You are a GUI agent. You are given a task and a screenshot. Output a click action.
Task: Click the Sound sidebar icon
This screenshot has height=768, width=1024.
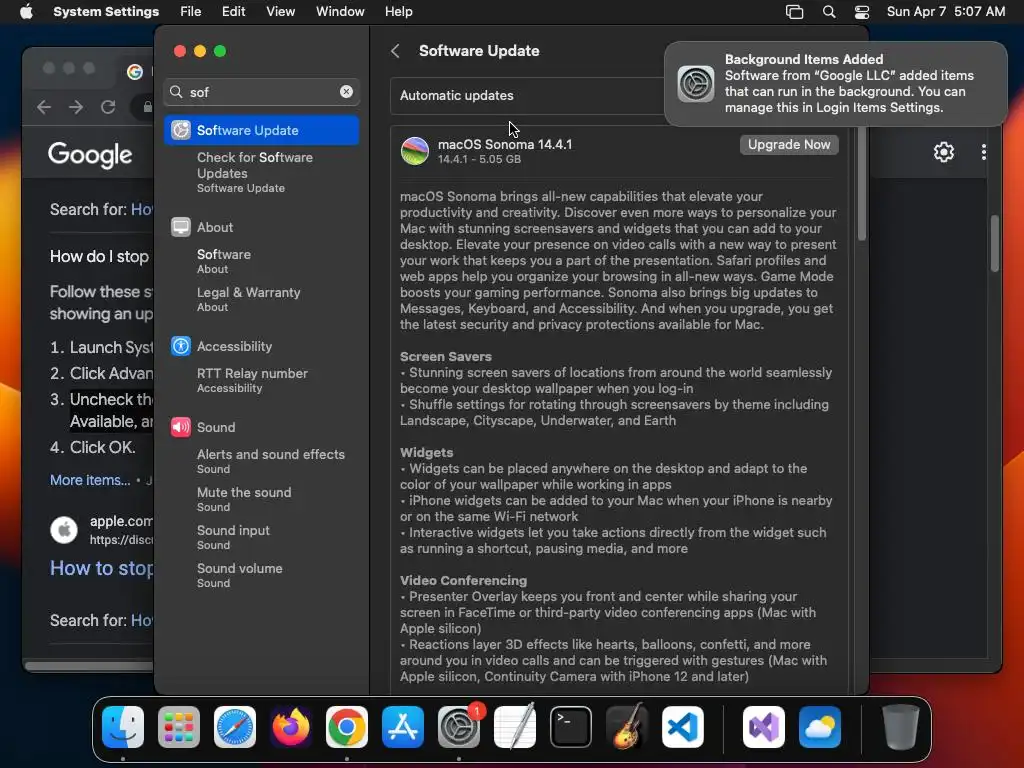(x=181, y=427)
